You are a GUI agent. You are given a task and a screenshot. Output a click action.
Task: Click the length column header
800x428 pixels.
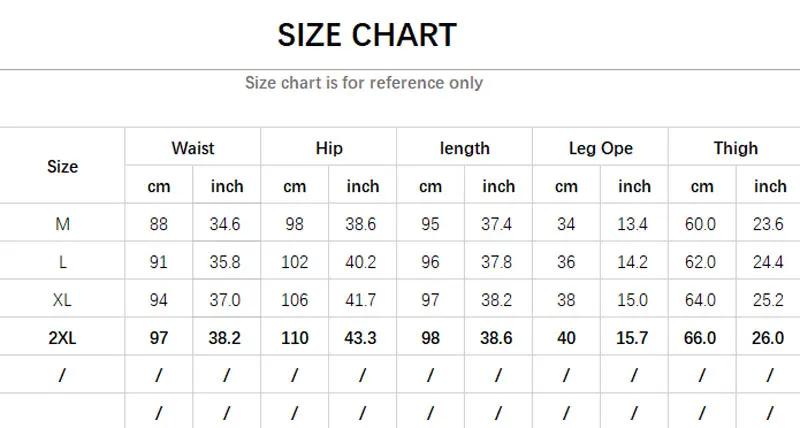pyautogui.click(x=465, y=148)
